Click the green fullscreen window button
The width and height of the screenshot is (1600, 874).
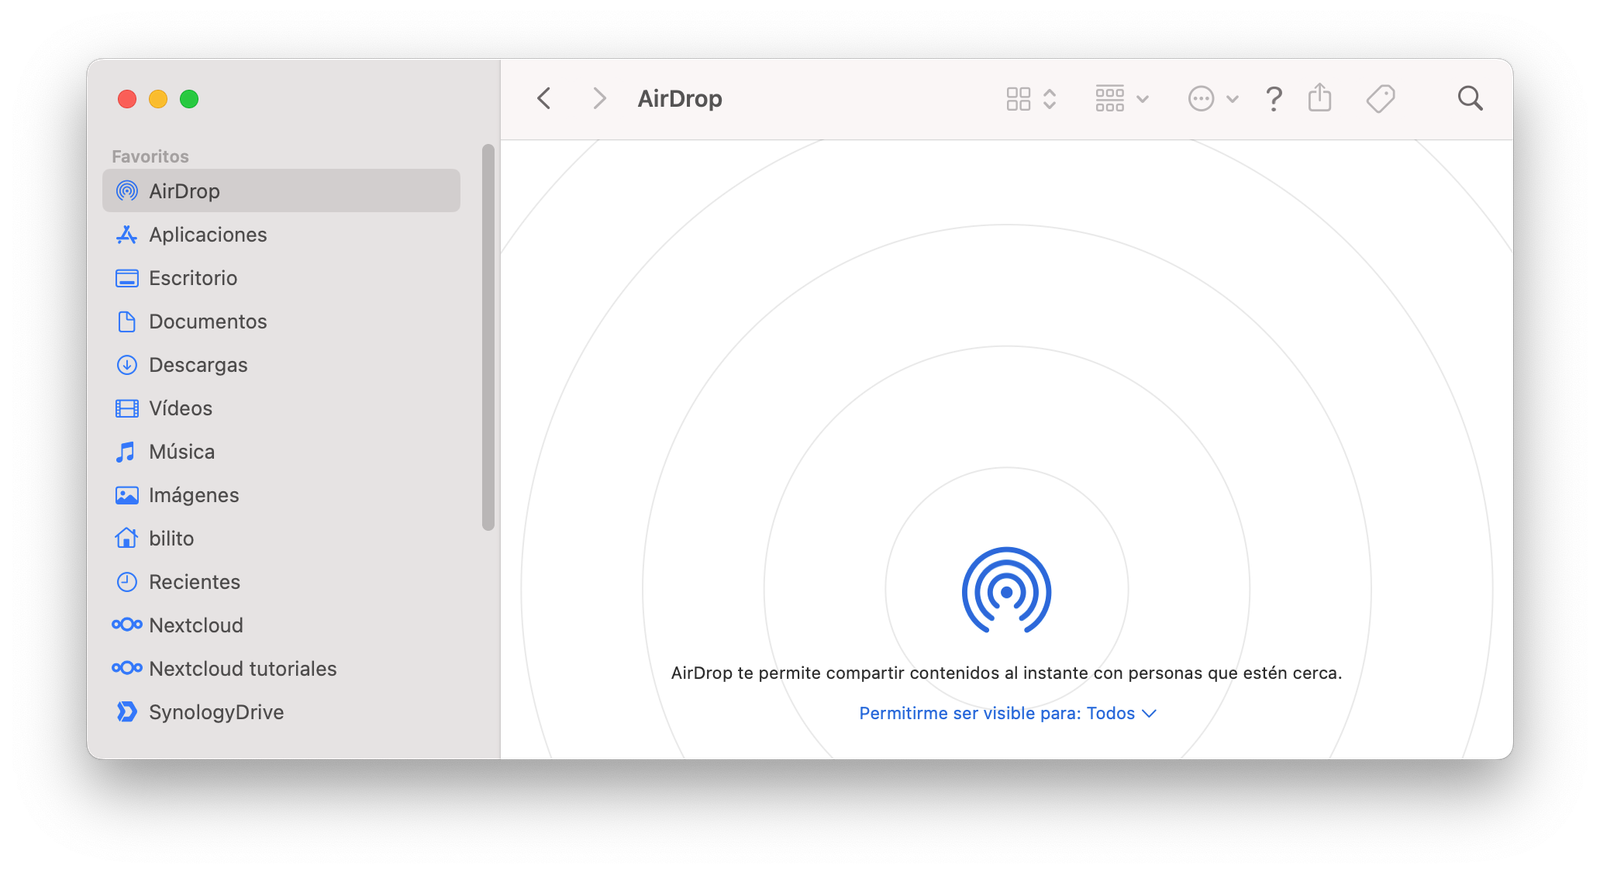coord(189,99)
